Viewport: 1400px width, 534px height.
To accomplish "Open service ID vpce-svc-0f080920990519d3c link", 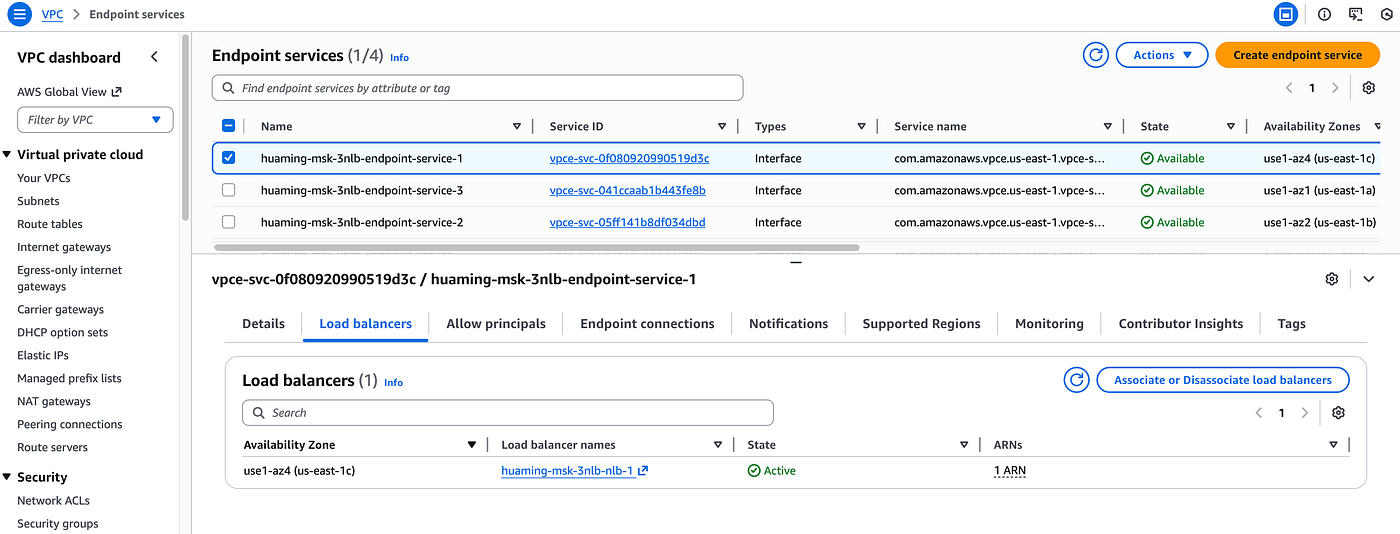I will coord(629,158).
